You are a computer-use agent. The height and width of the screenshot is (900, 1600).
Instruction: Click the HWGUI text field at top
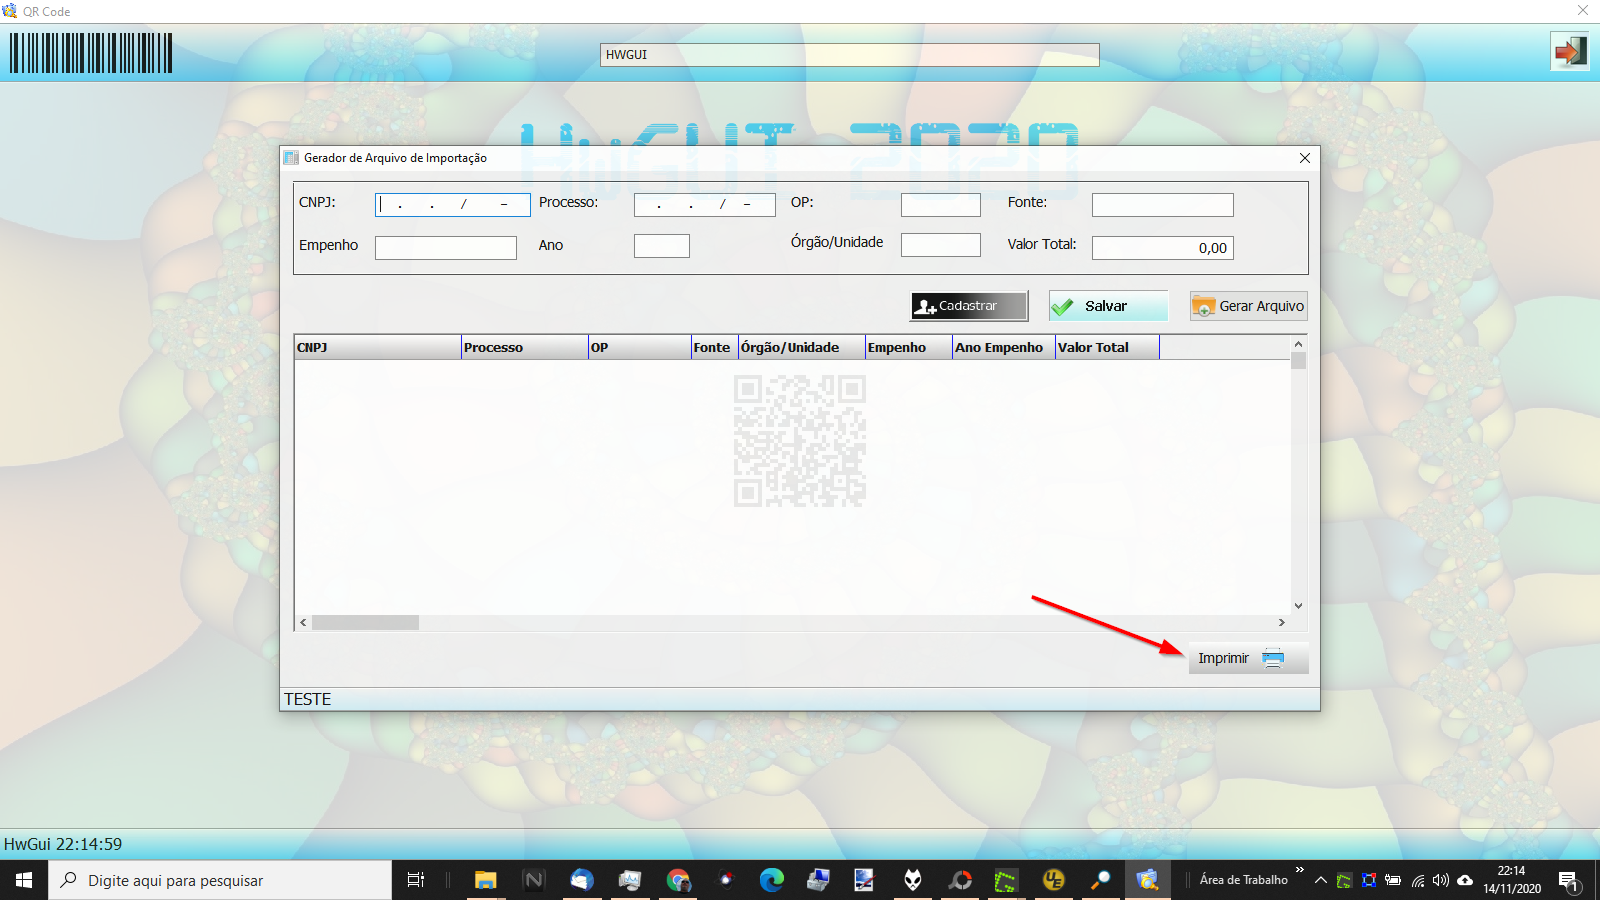(850, 55)
